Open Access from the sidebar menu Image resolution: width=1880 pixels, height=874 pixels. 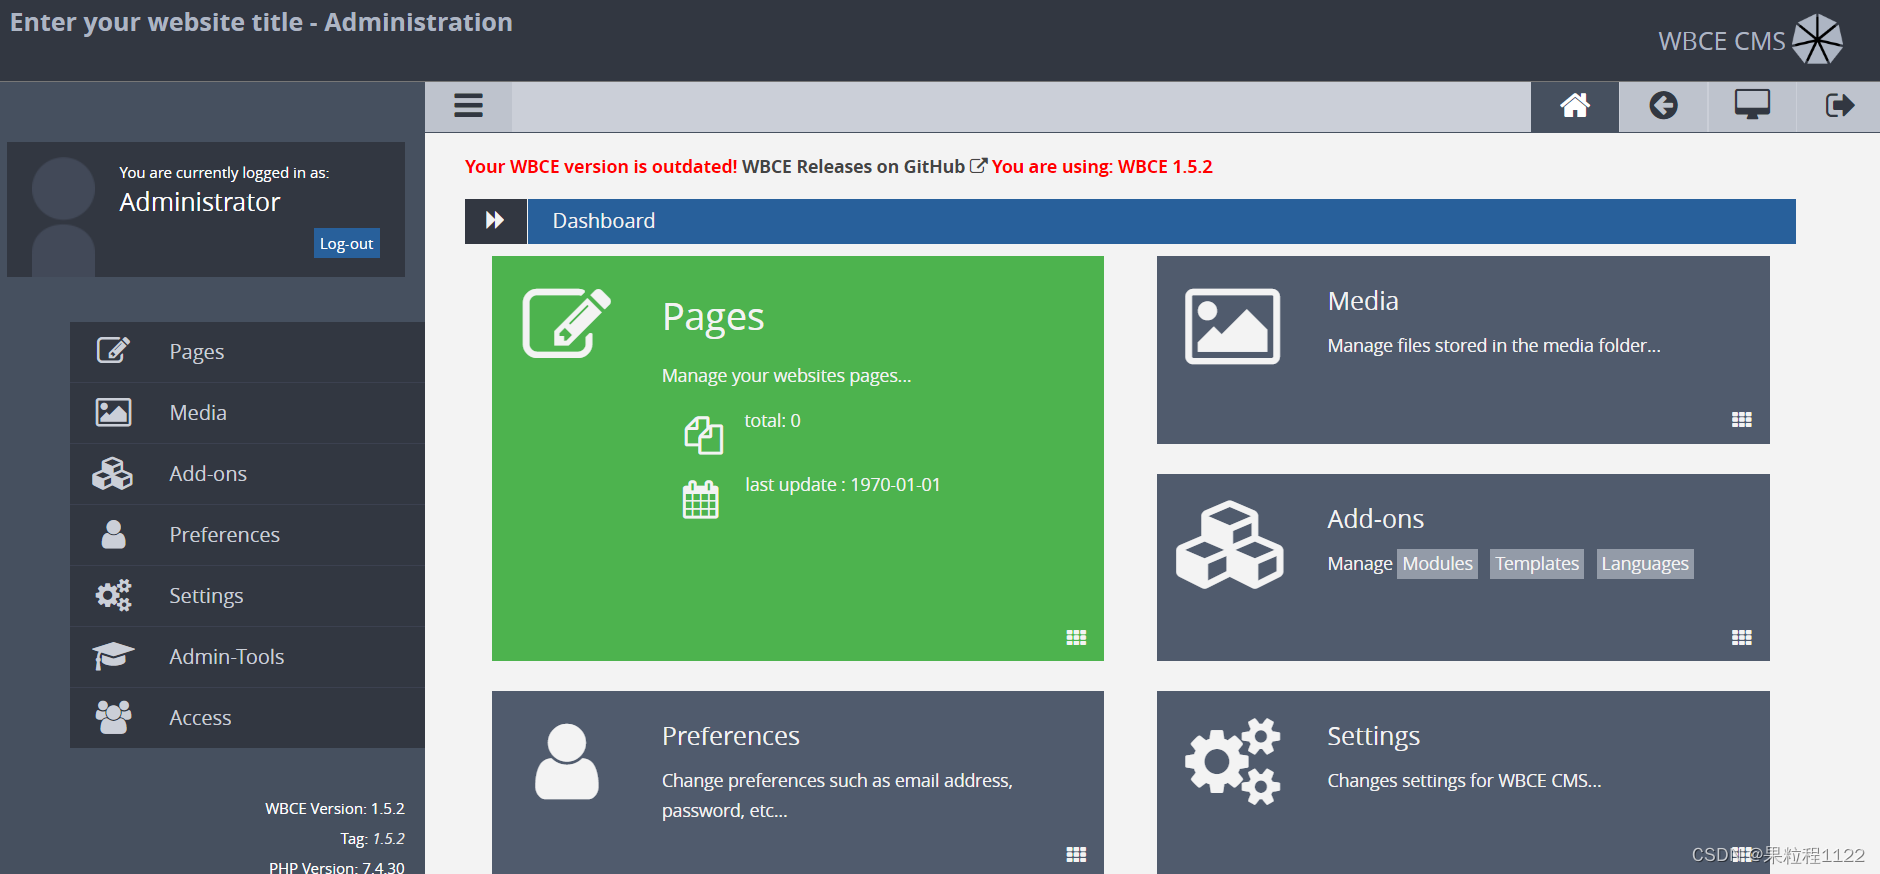[x=247, y=718]
